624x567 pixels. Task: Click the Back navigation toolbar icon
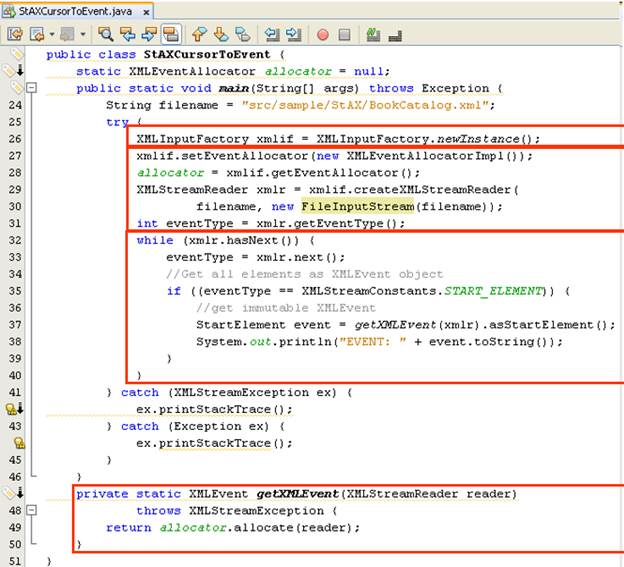(37, 34)
